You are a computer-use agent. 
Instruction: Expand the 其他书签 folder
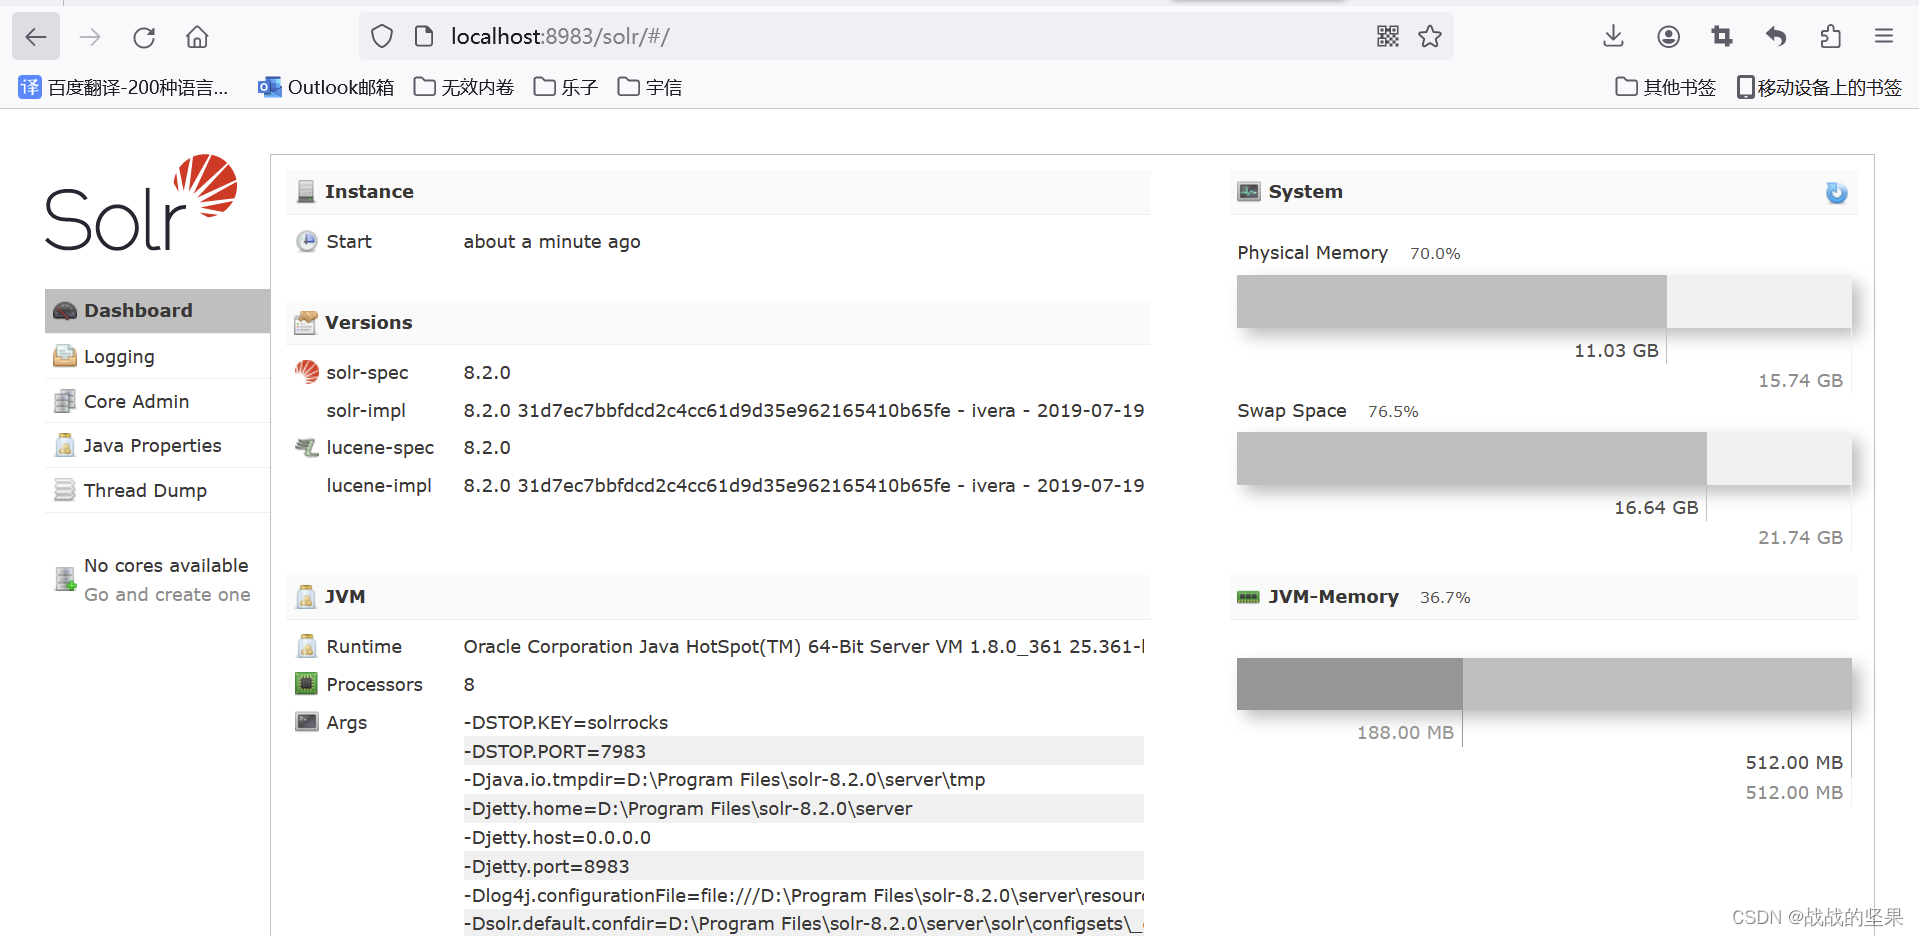click(x=1663, y=87)
